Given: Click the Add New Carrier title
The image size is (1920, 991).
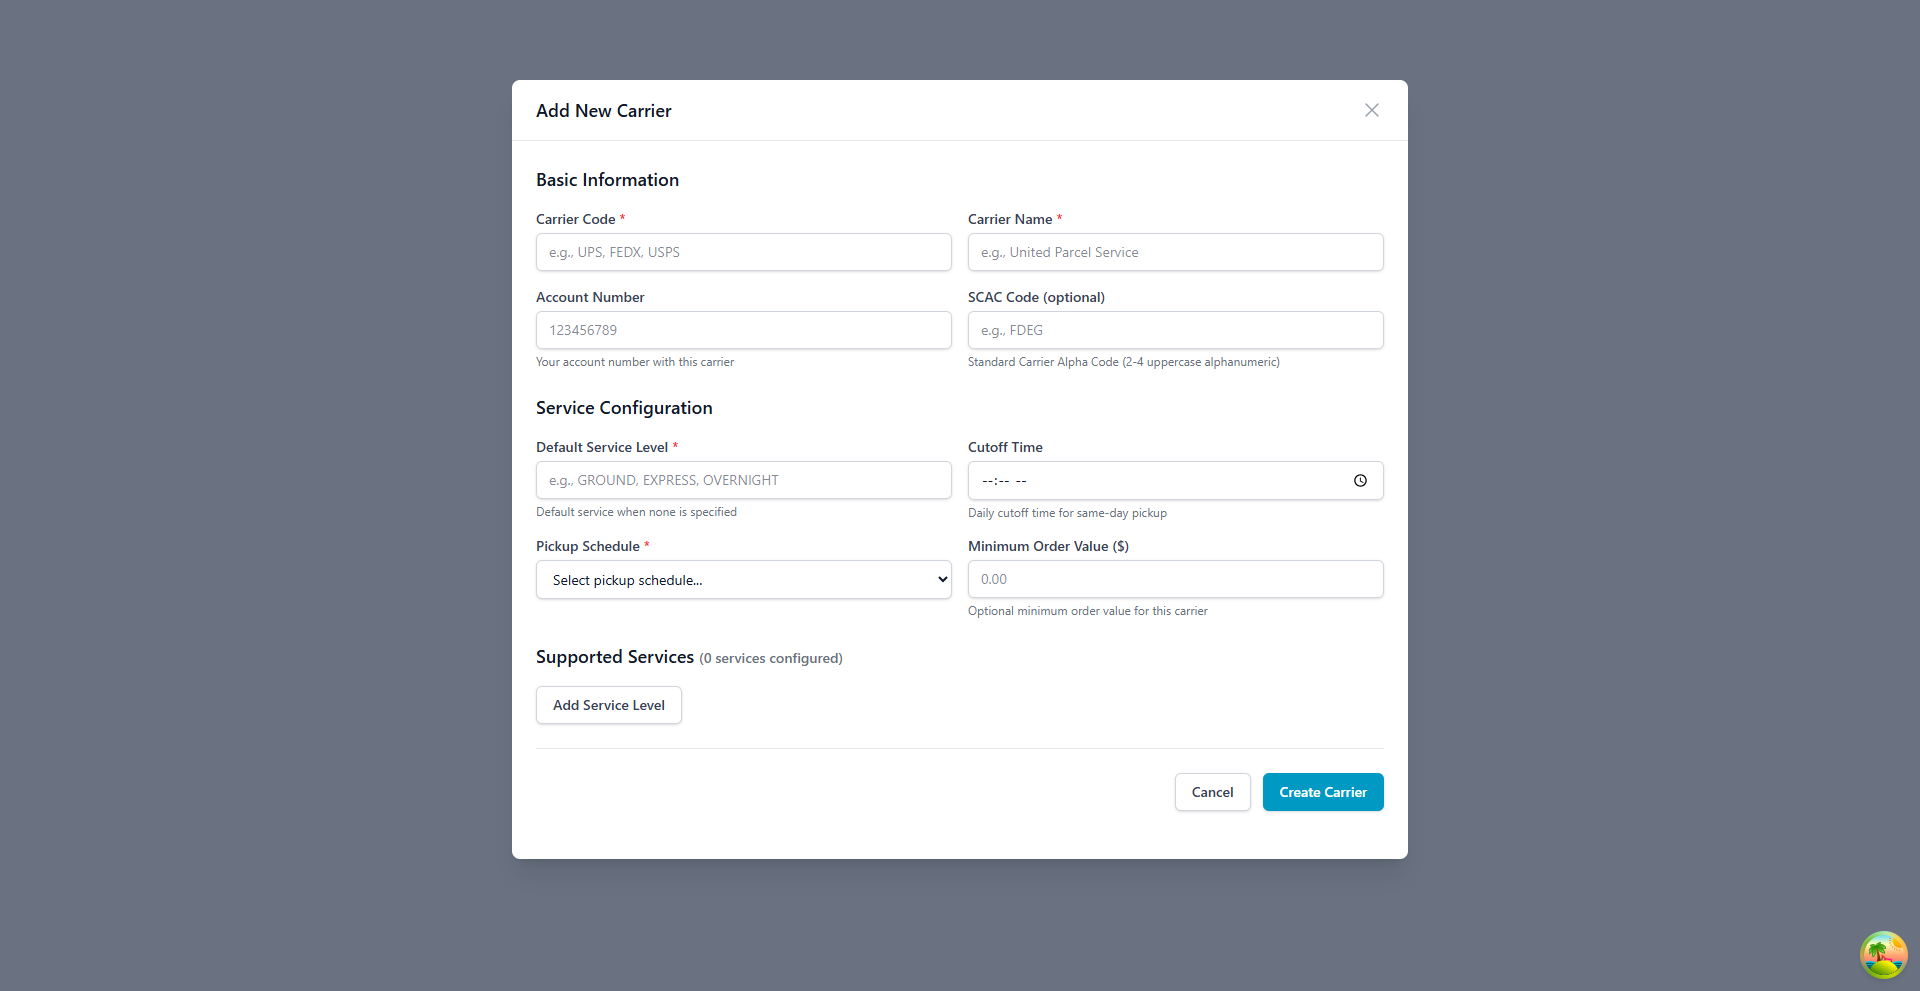Looking at the screenshot, I should [x=603, y=111].
